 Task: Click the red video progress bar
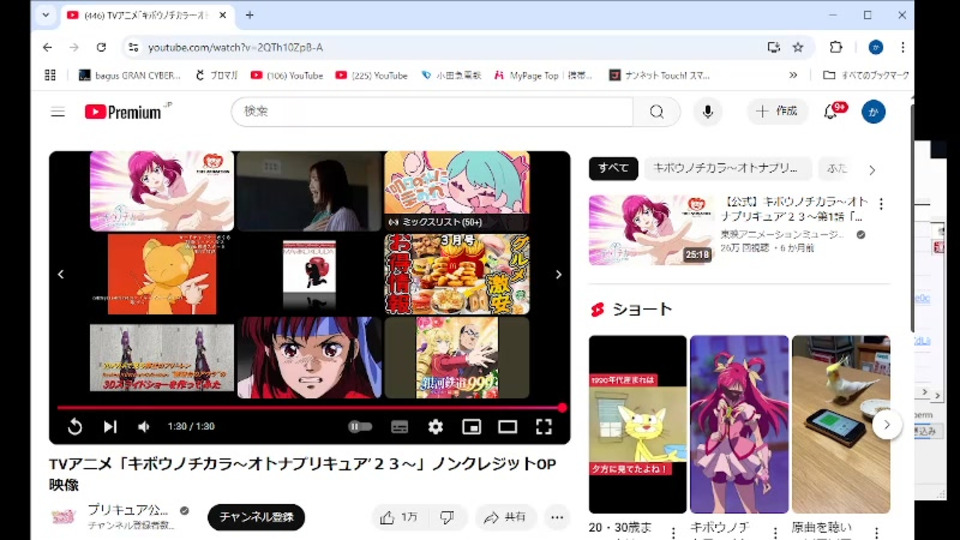click(310, 407)
